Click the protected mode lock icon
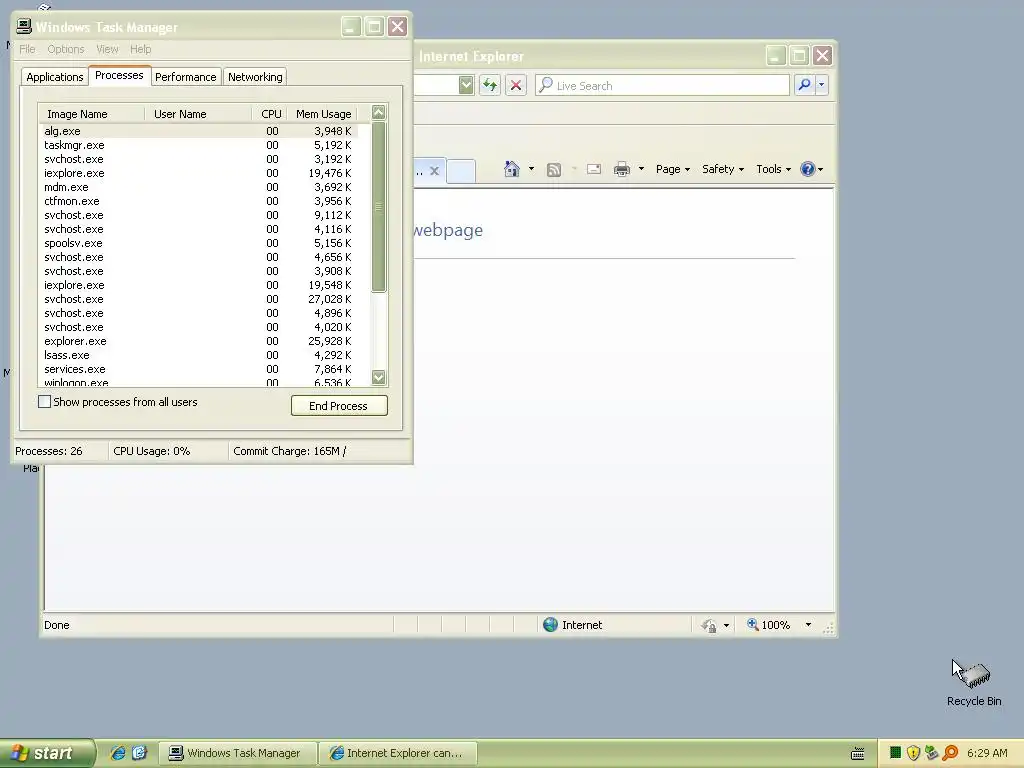The image size is (1024, 768). [709, 626]
